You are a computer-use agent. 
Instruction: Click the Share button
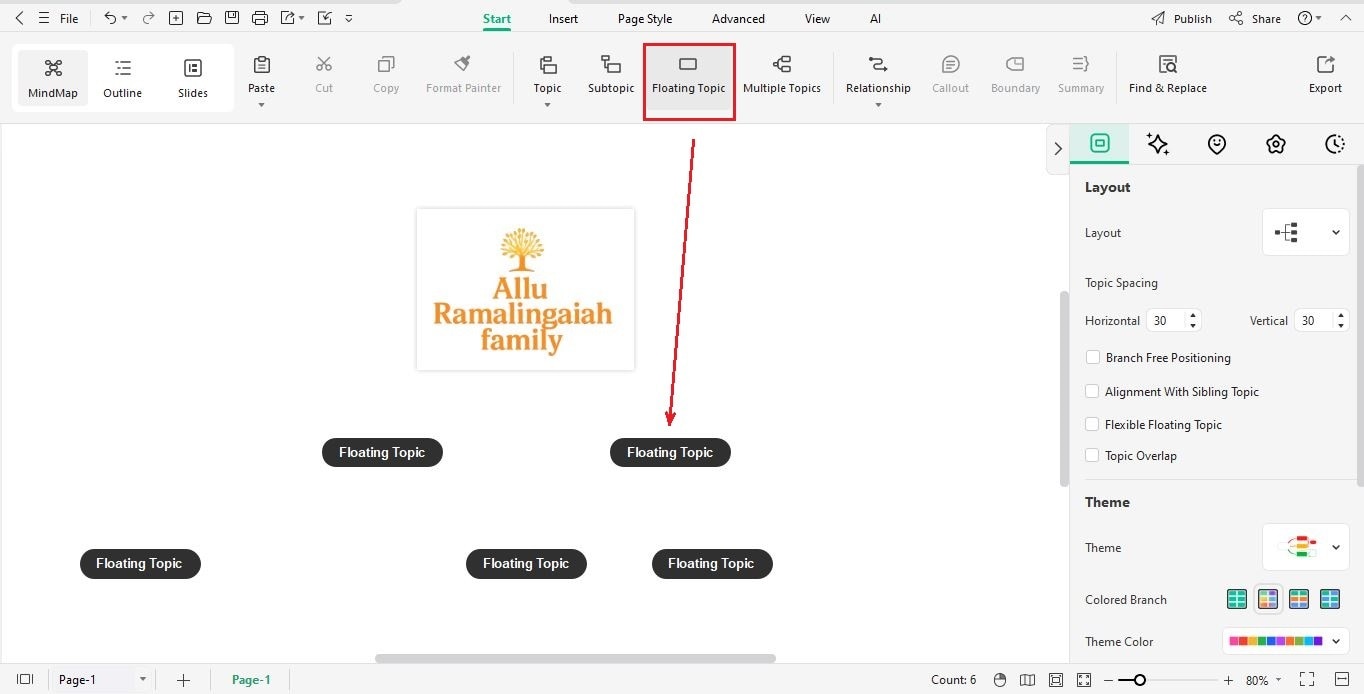(1255, 18)
